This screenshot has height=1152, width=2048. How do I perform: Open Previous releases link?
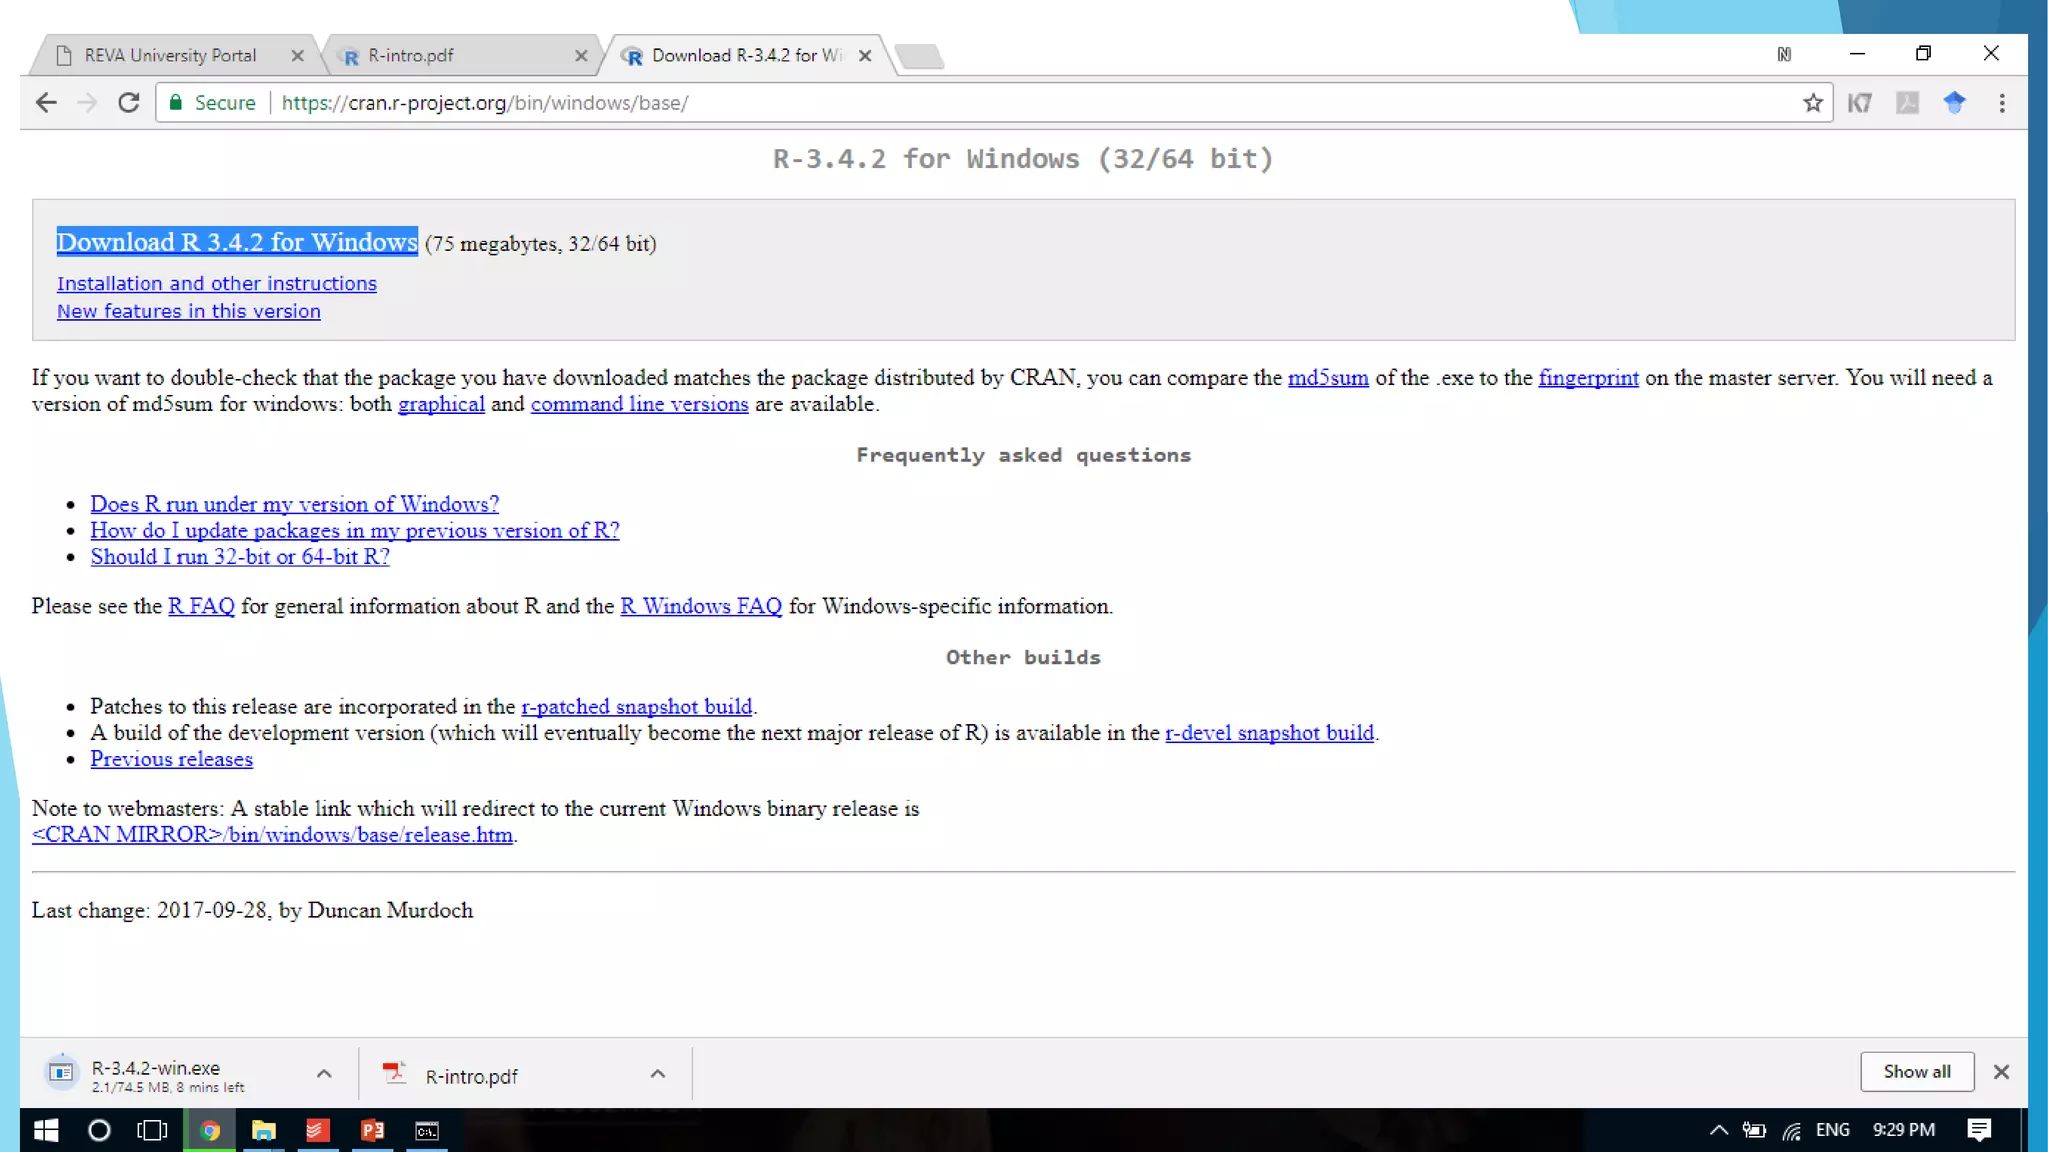click(171, 759)
